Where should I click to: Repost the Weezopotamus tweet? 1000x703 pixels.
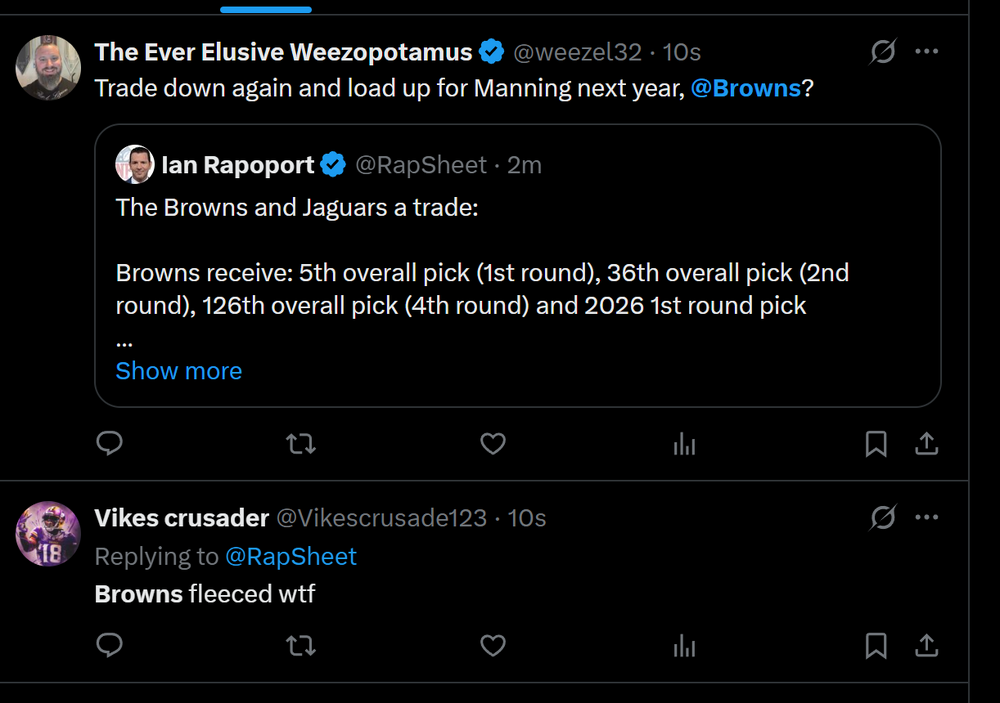tap(300, 443)
